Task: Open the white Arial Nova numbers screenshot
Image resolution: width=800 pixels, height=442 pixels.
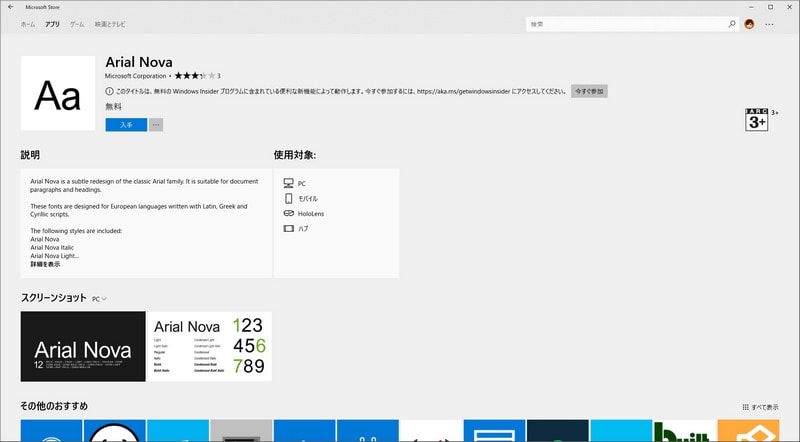Action: click(209, 347)
